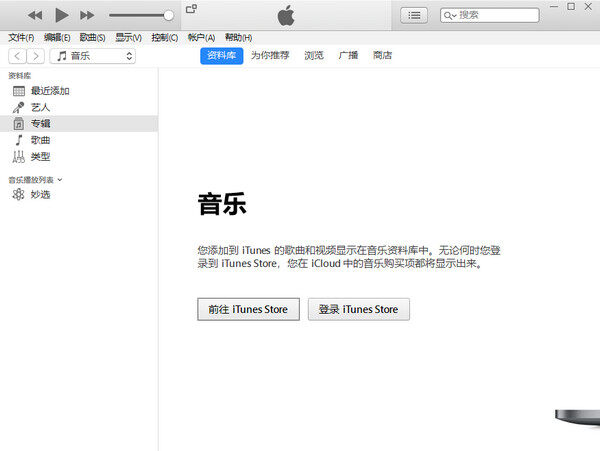600x451 pixels.
Task: Switch to the 浏览 tab
Action: coord(314,55)
